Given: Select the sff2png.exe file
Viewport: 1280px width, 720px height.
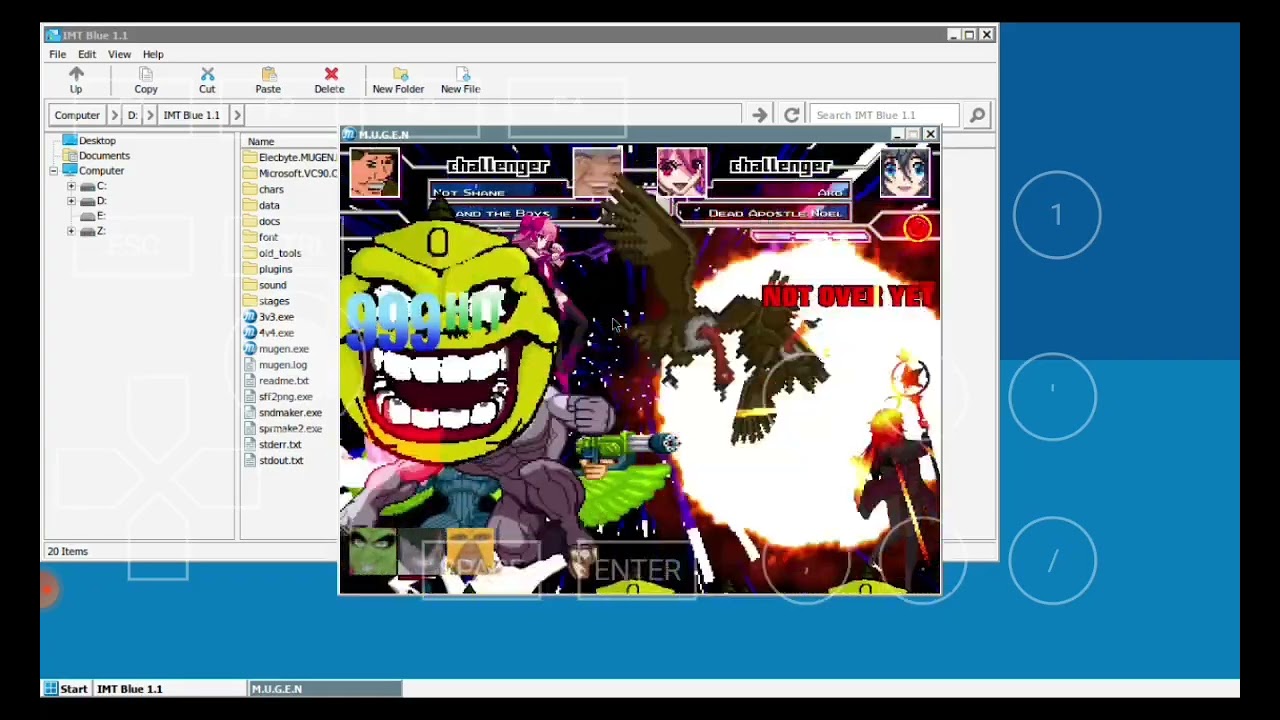Looking at the screenshot, I should click(x=279, y=397).
